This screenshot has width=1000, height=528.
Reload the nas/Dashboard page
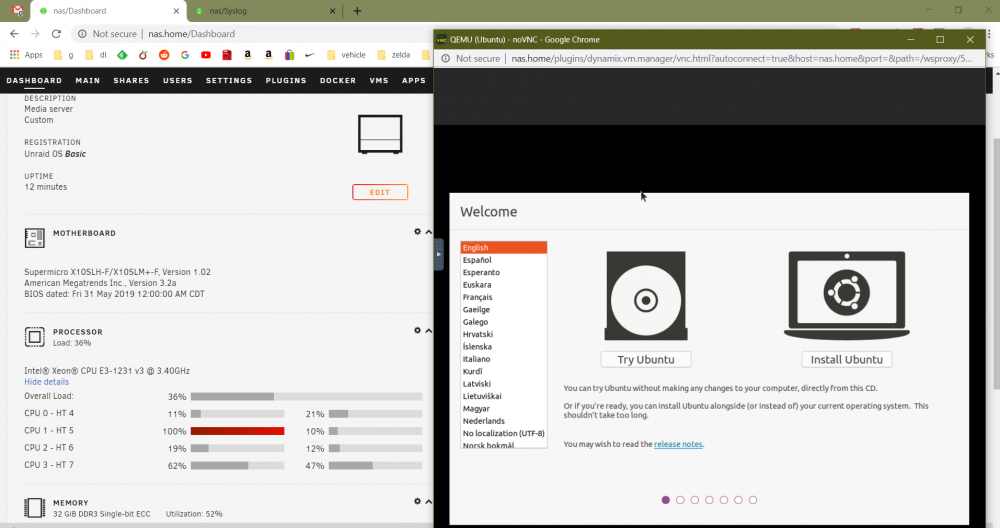point(56,34)
